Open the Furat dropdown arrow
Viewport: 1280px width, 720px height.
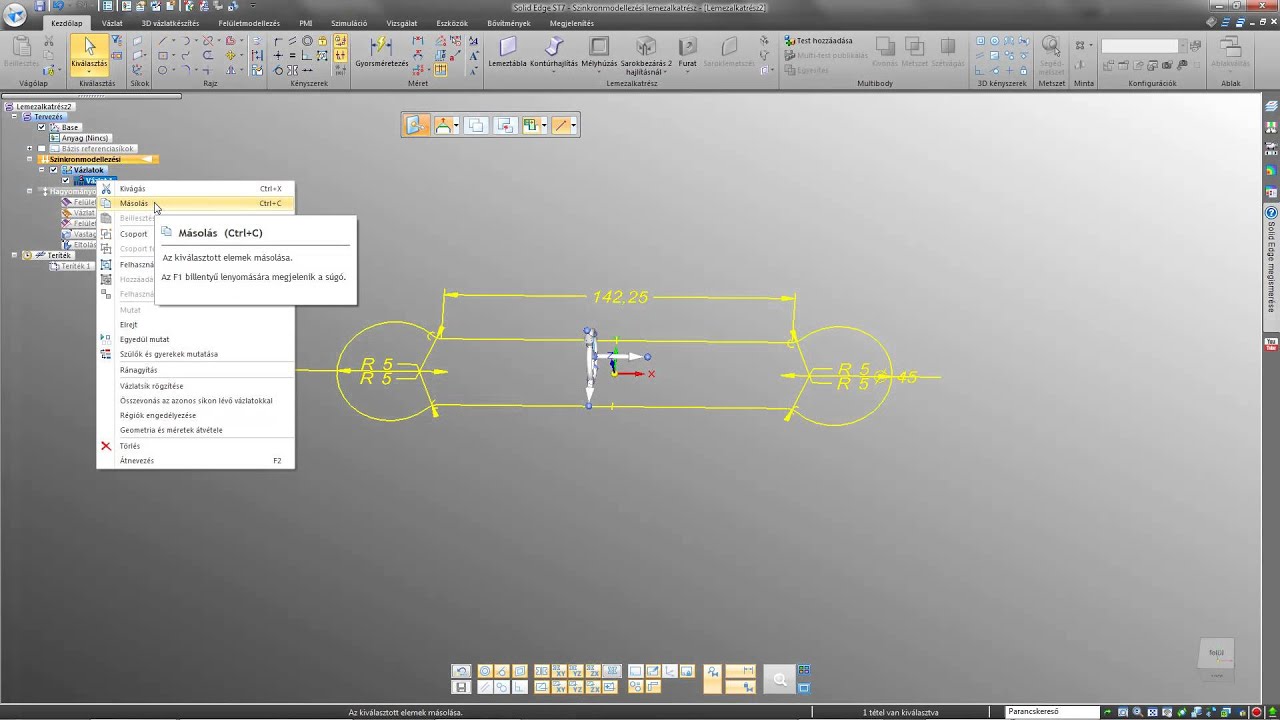[687, 73]
